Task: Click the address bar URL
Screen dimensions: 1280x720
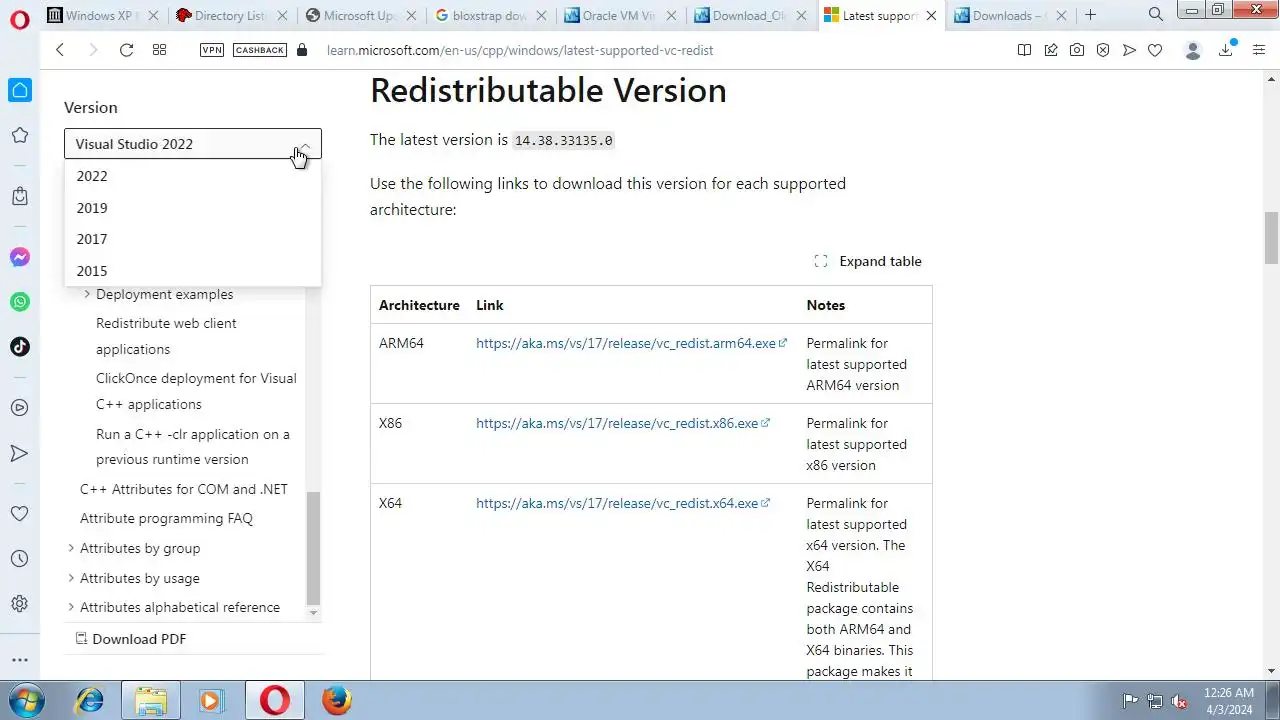Action: pos(520,50)
